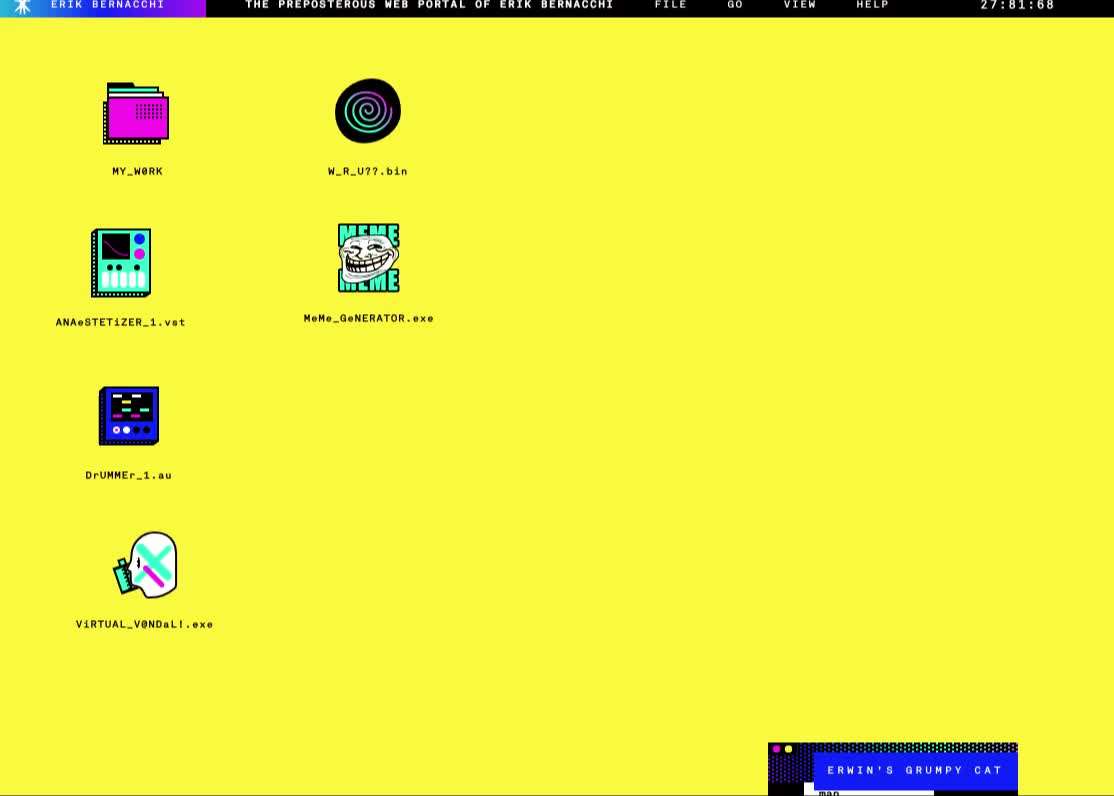Image resolution: width=1114 pixels, height=796 pixels.
Task: Toggle the pink dot on Grumpy Cat window
Action: pyautogui.click(x=775, y=747)
